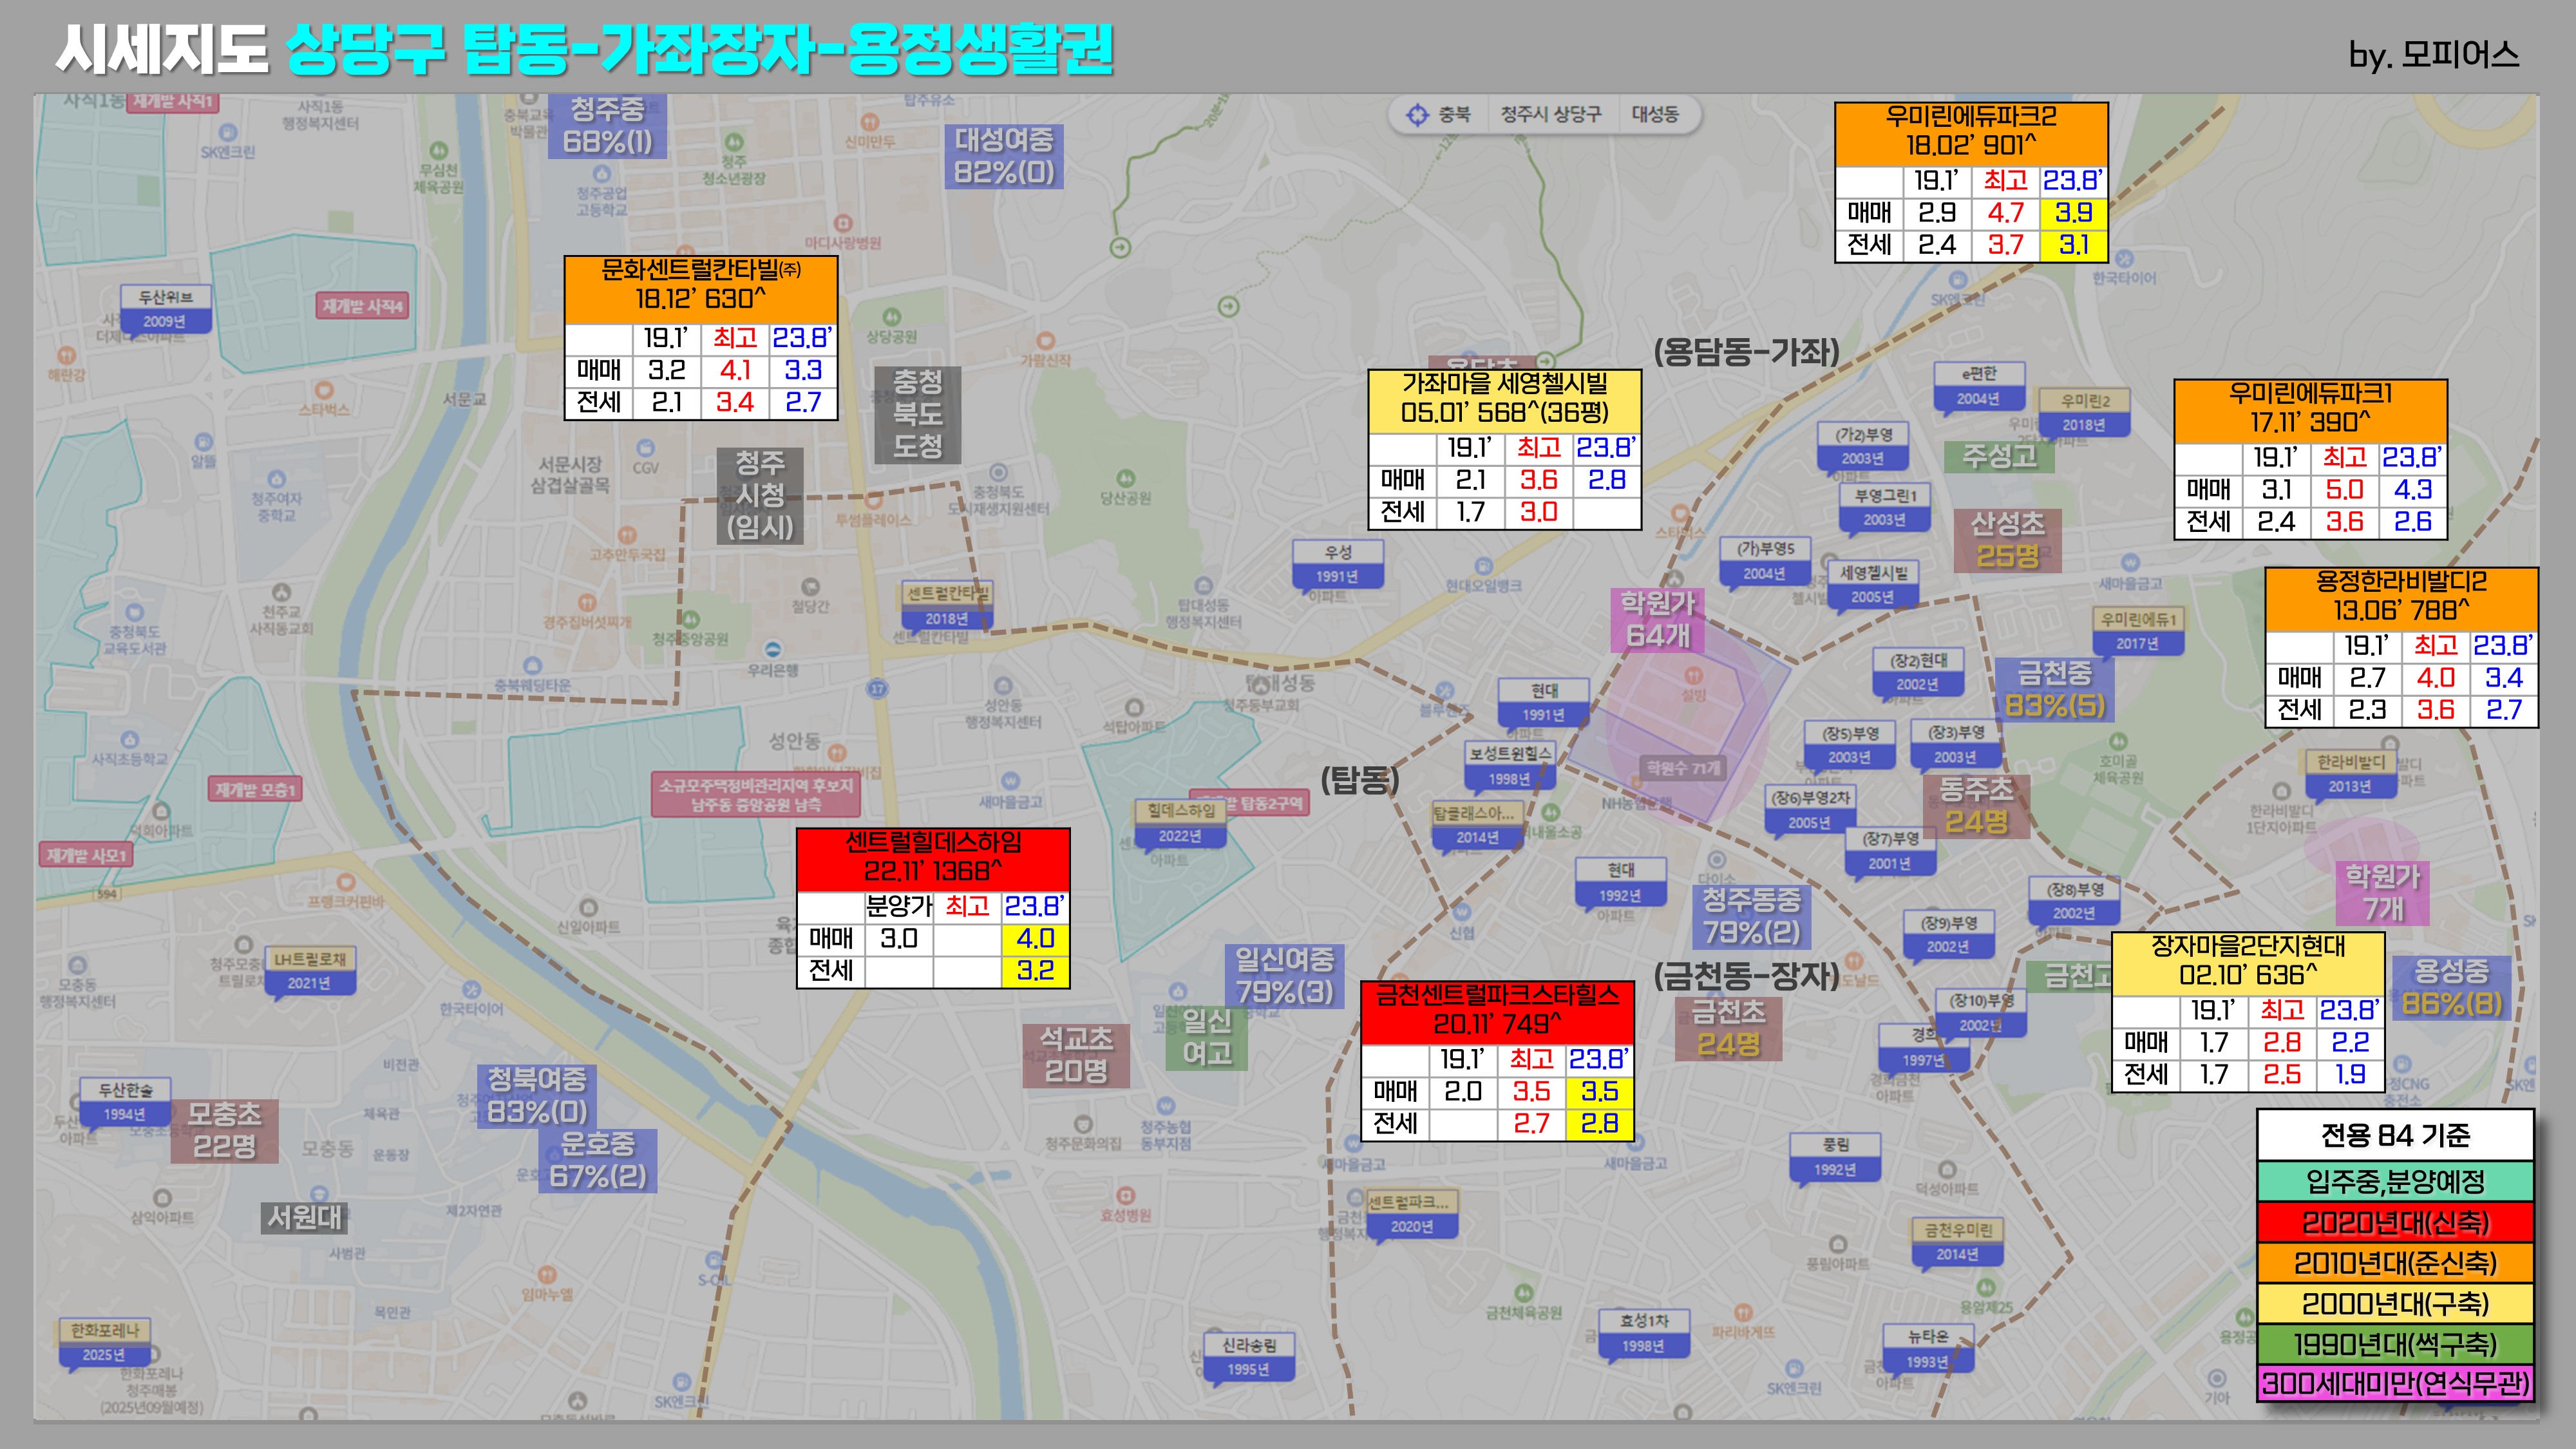Open the 한라비발디 2013년 marker
Viewport: 2576px width, 1449px height.
pyautogui.click(x=2350, y=774)
